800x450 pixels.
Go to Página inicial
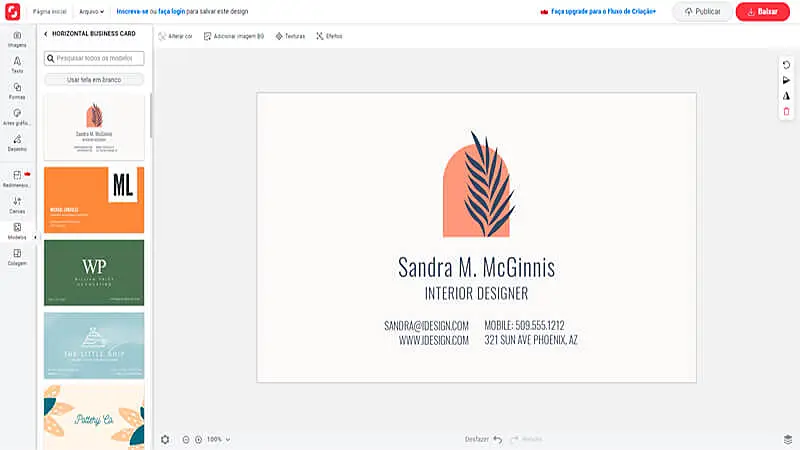pos(49,11)
